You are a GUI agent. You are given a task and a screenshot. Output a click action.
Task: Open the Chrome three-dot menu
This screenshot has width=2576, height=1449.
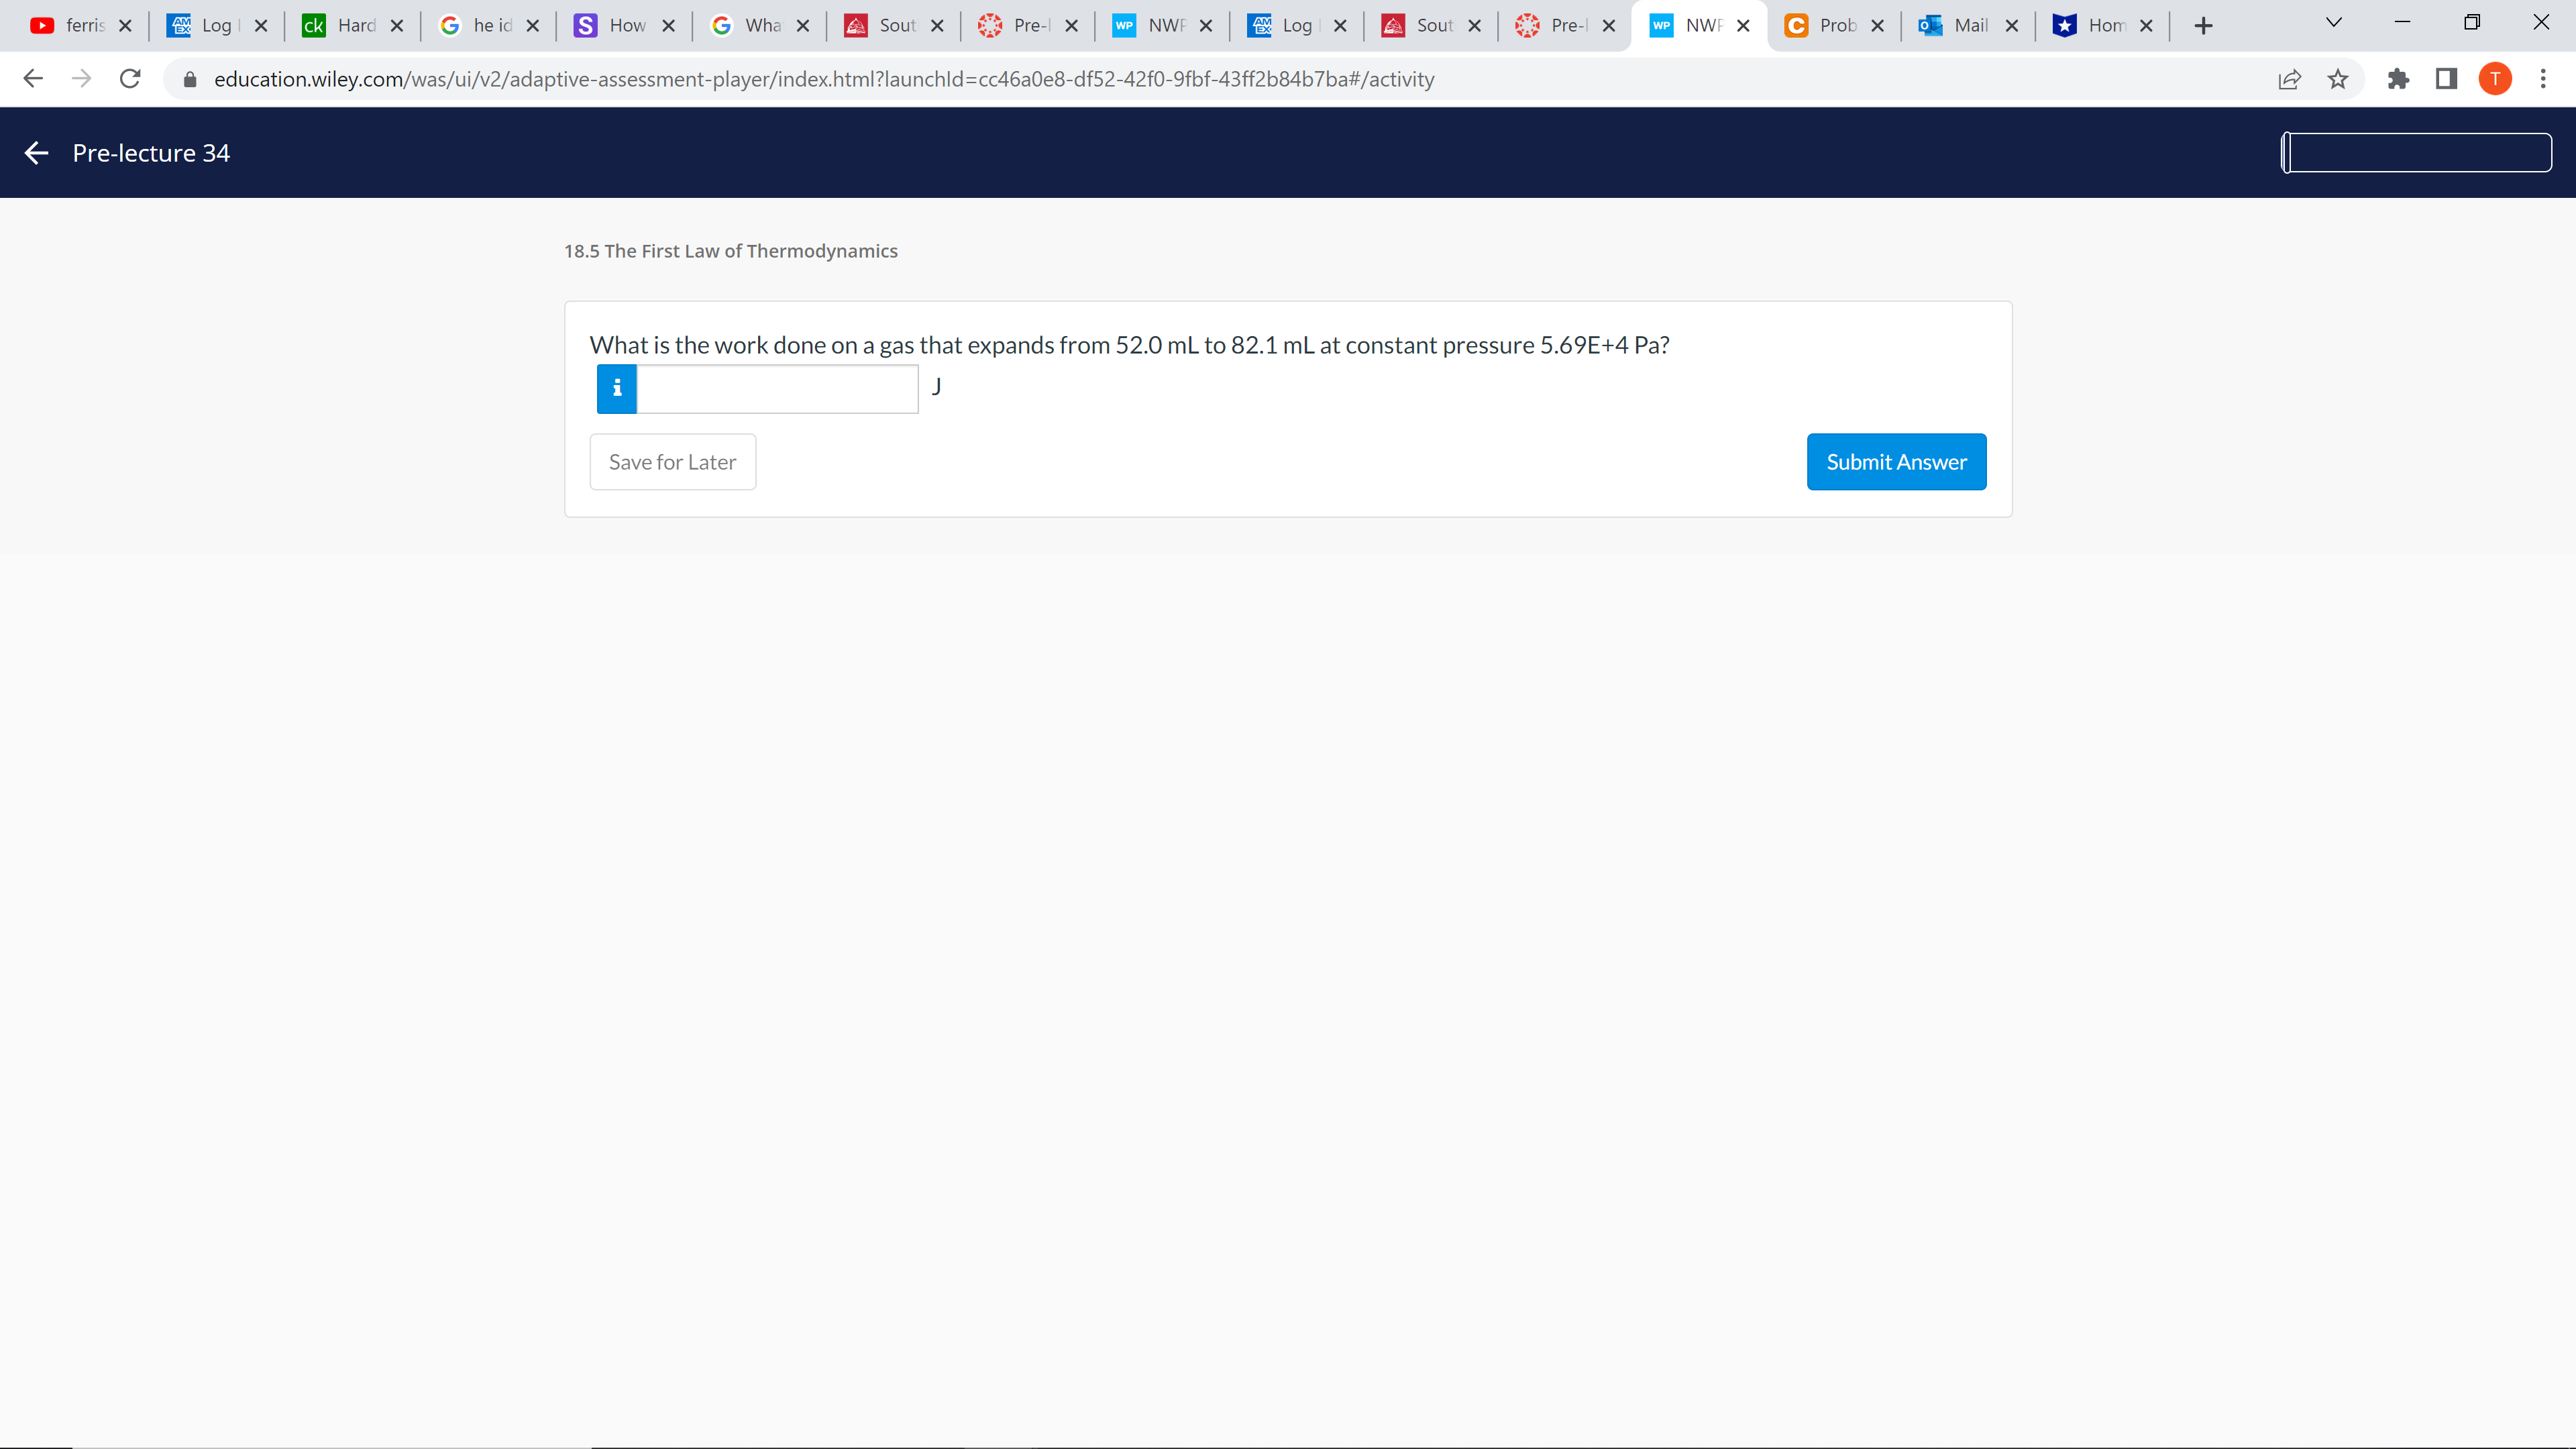tap(2543, 79)
